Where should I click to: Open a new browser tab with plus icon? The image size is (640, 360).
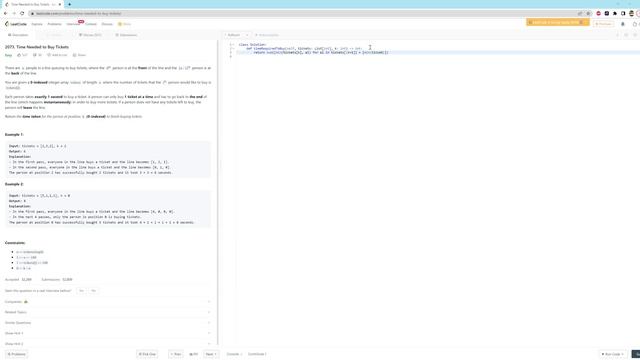click(x=69, y=4)
